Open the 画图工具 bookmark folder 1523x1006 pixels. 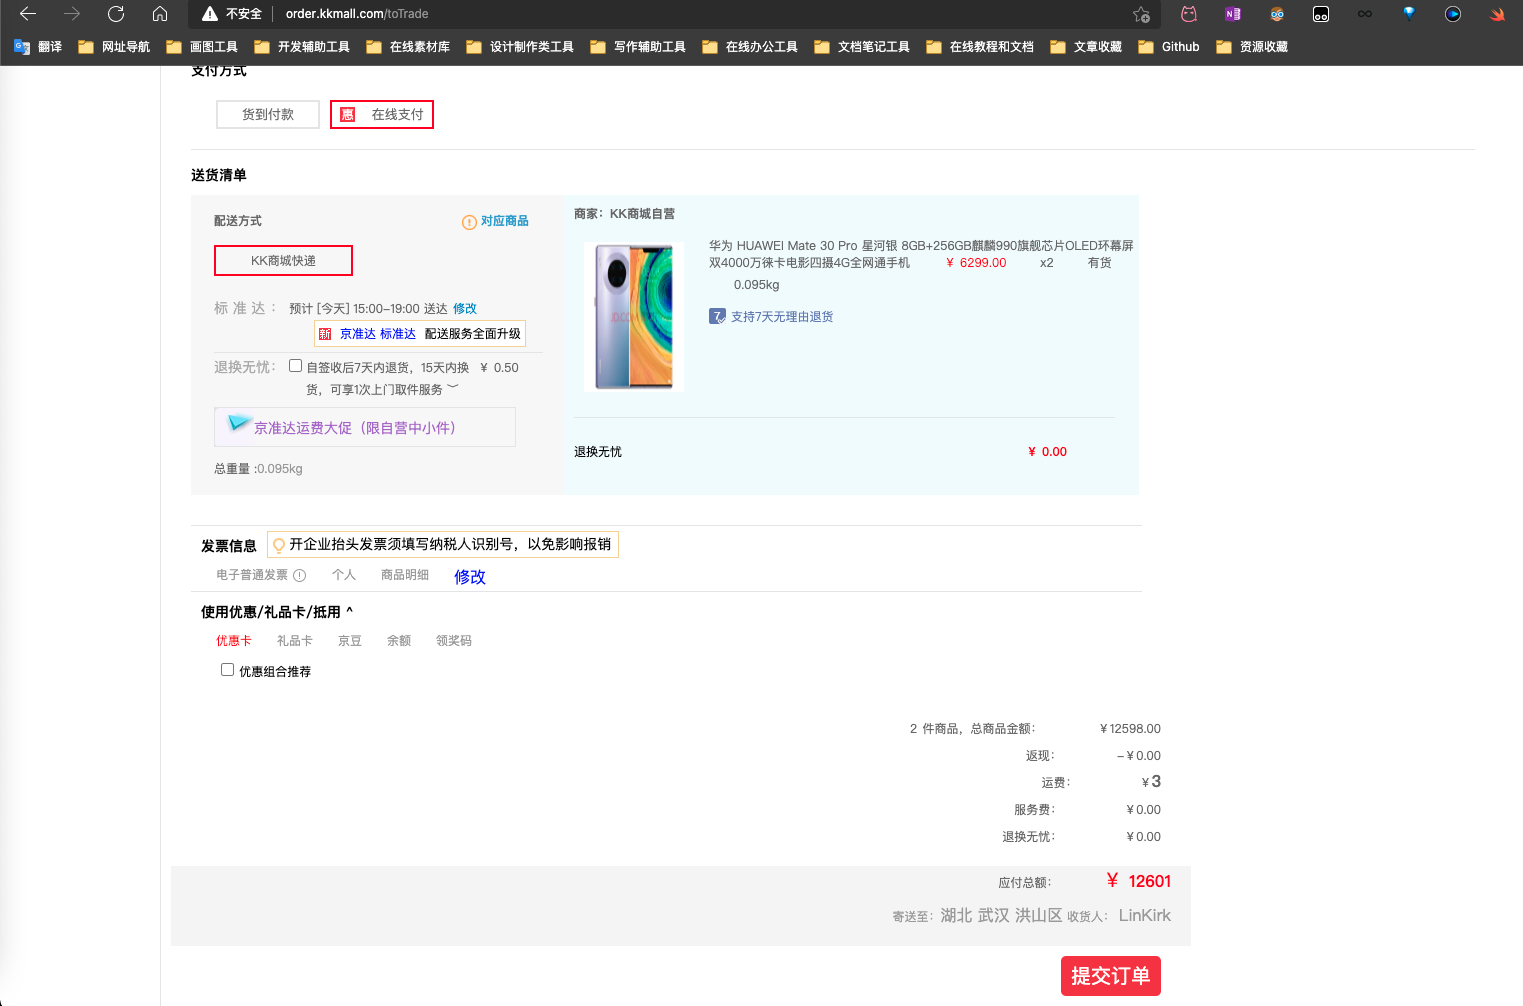click(202, 47)
